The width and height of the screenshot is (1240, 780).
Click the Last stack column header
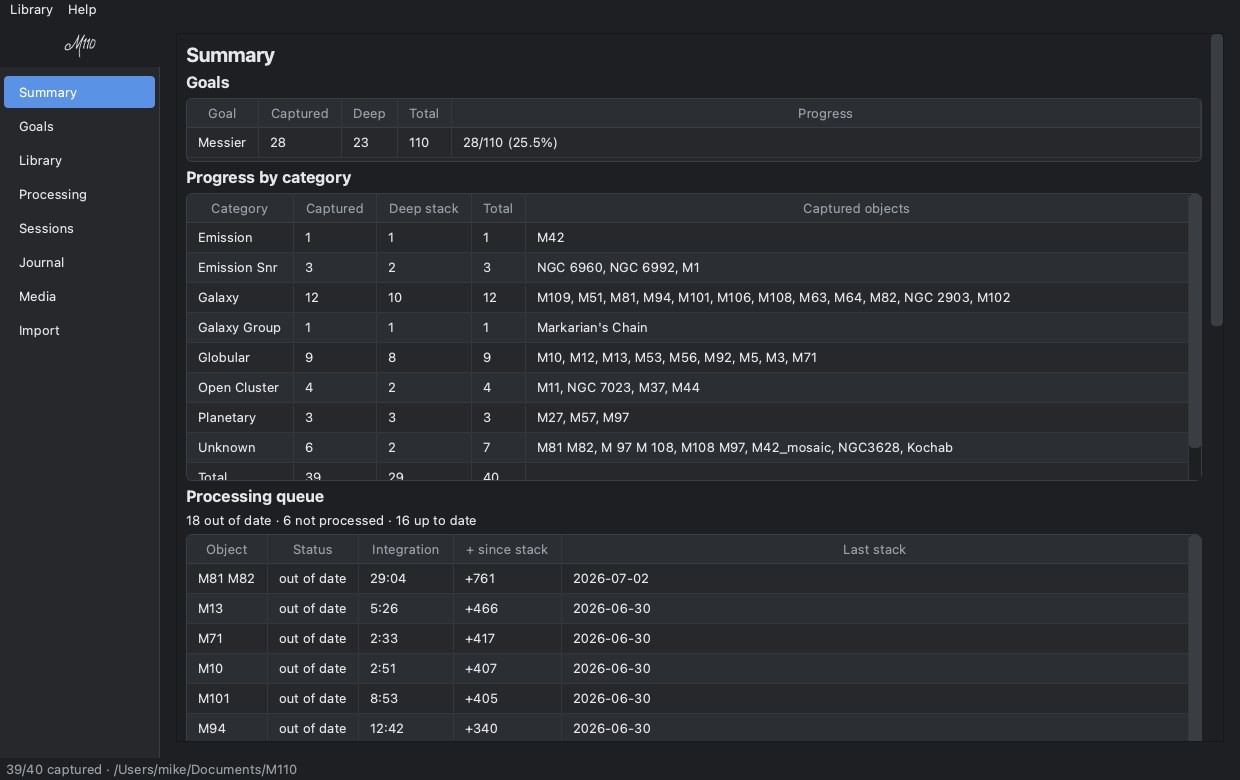pyautogui.click(x=874, y=549)
